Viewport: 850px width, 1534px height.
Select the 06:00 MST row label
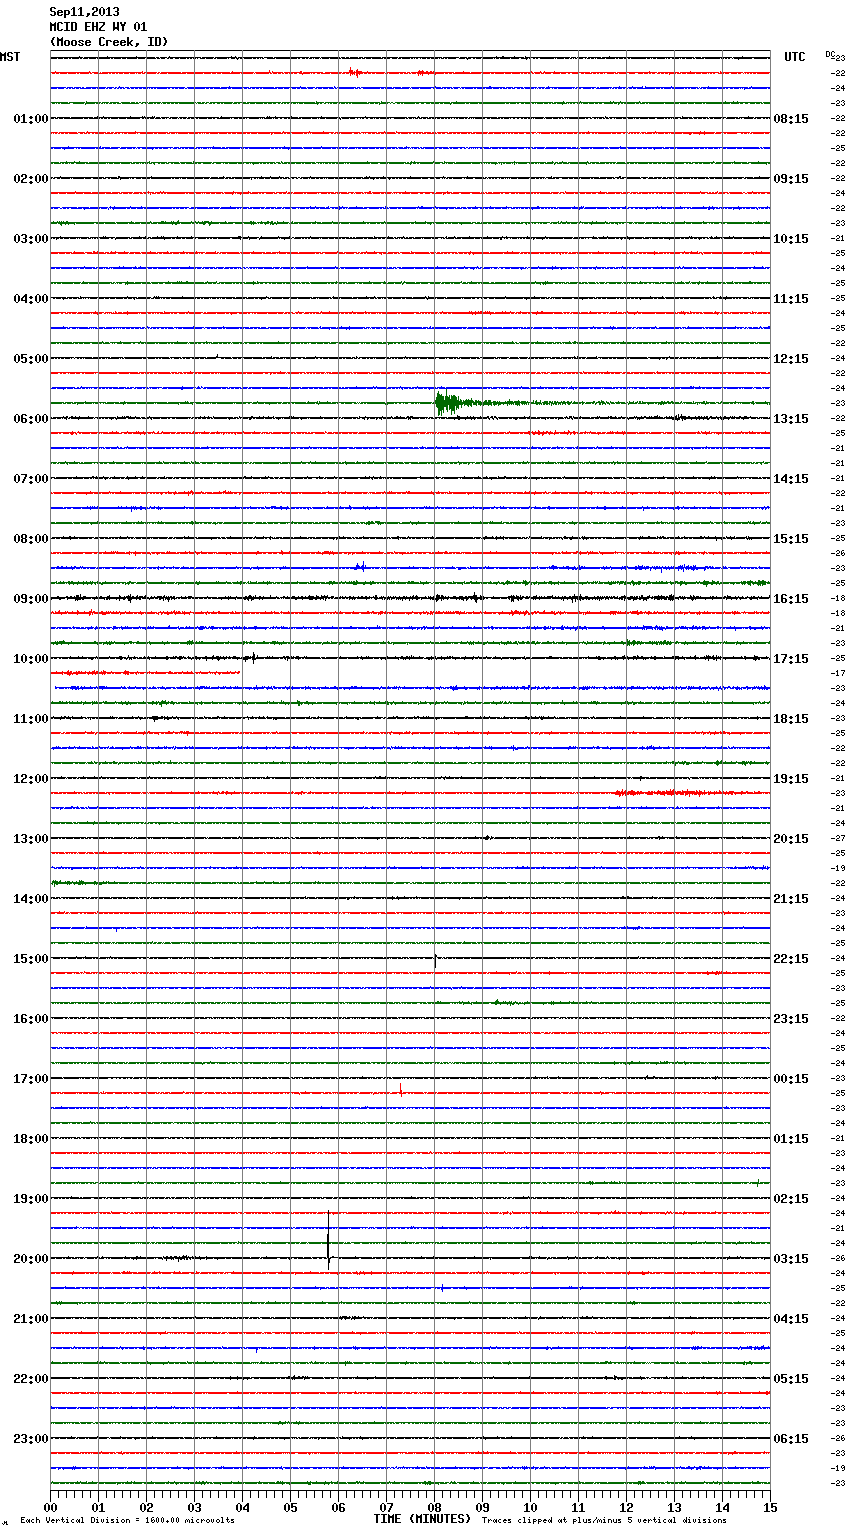click(31, 419)
